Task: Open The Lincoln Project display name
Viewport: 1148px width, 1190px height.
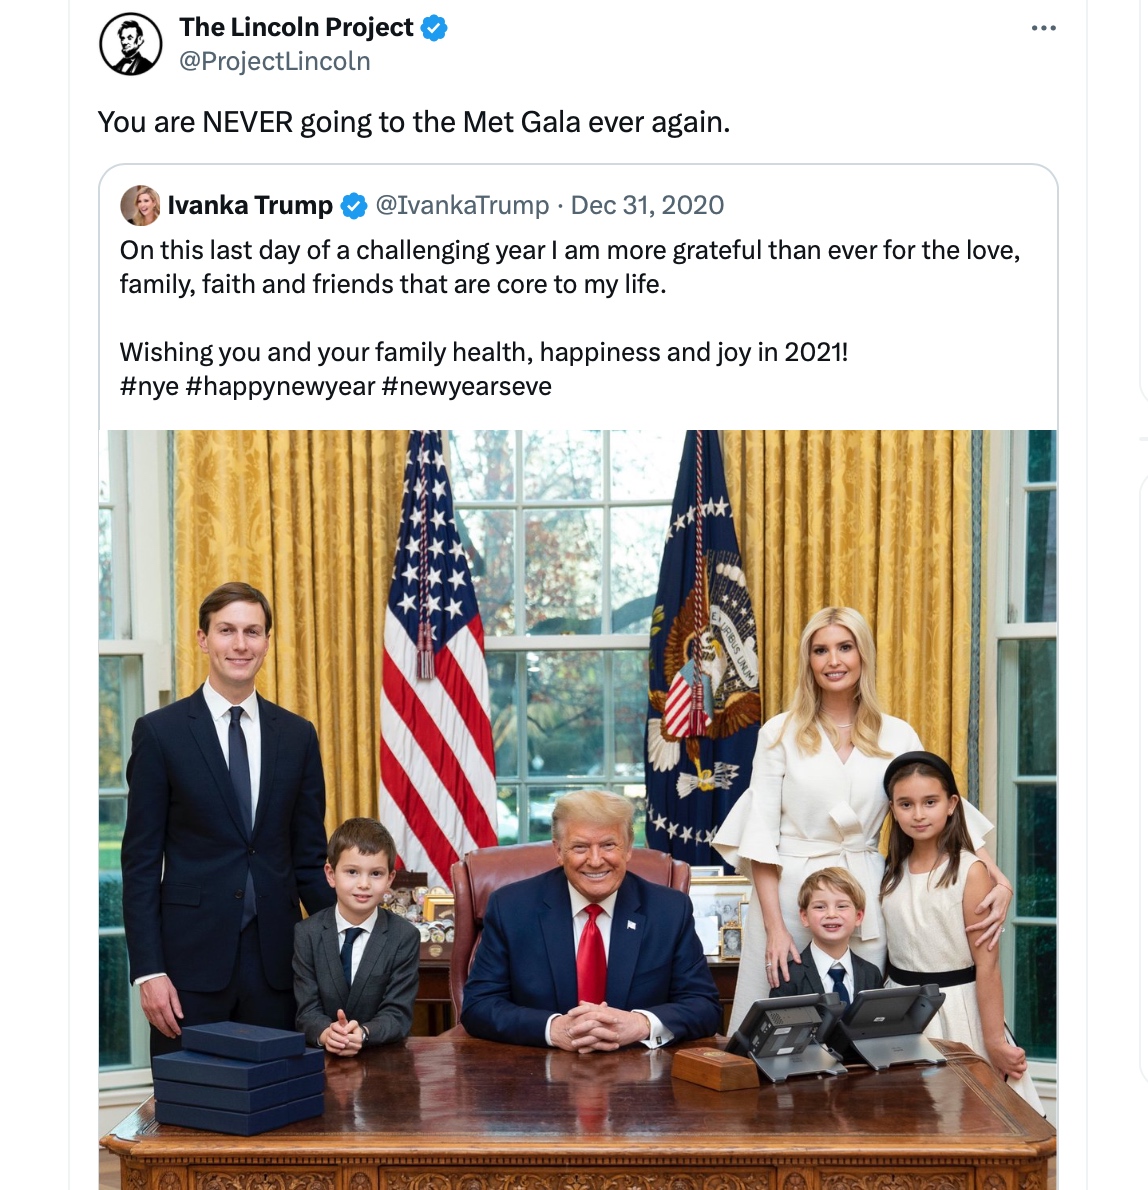Action: point(296,27)
